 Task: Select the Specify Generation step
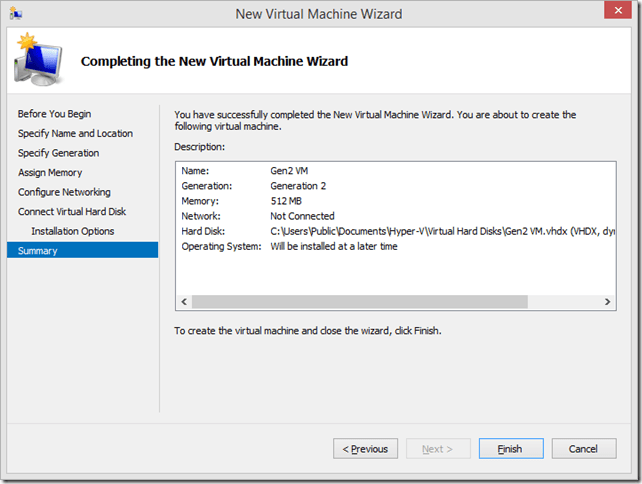point(58,153)
